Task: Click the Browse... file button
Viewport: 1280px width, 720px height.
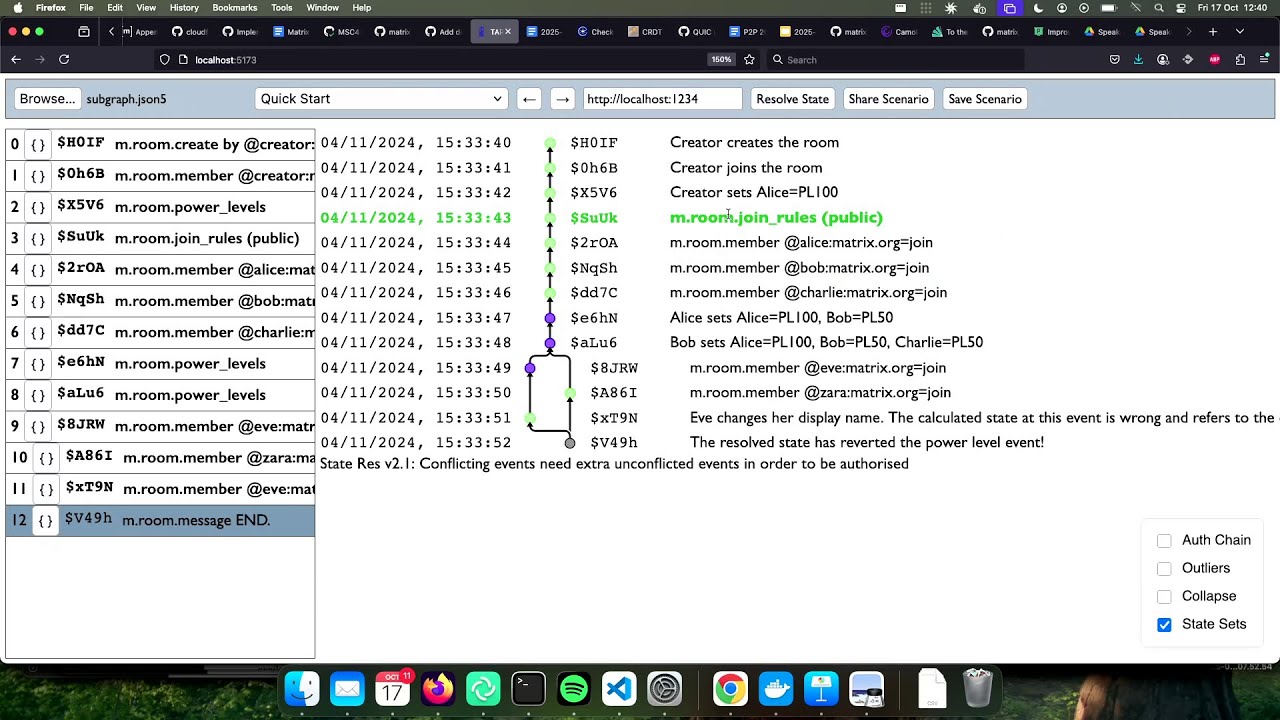Action: click(47, 99)
